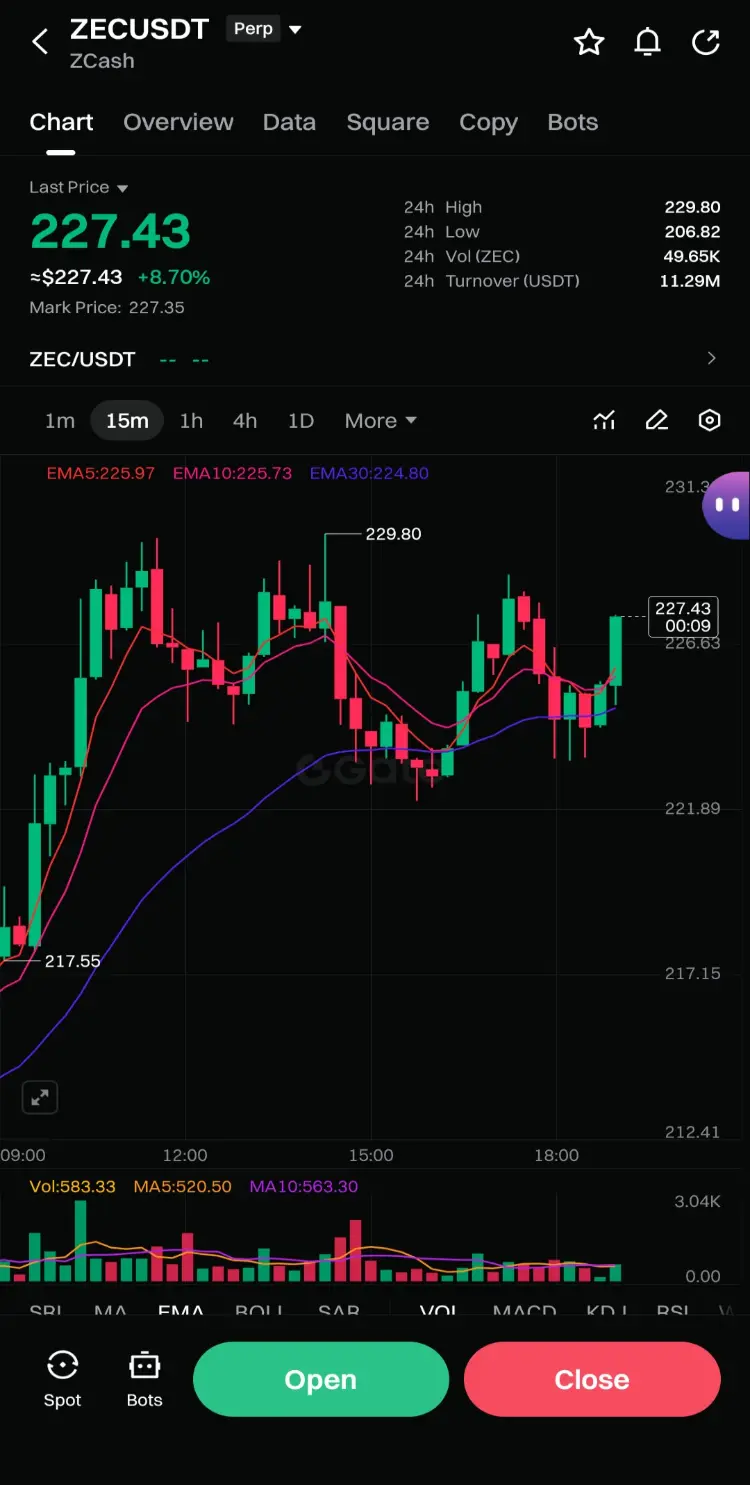Tap the green Open position button
Viewport: 750px width, 1485px height.
coord(321,1379)
